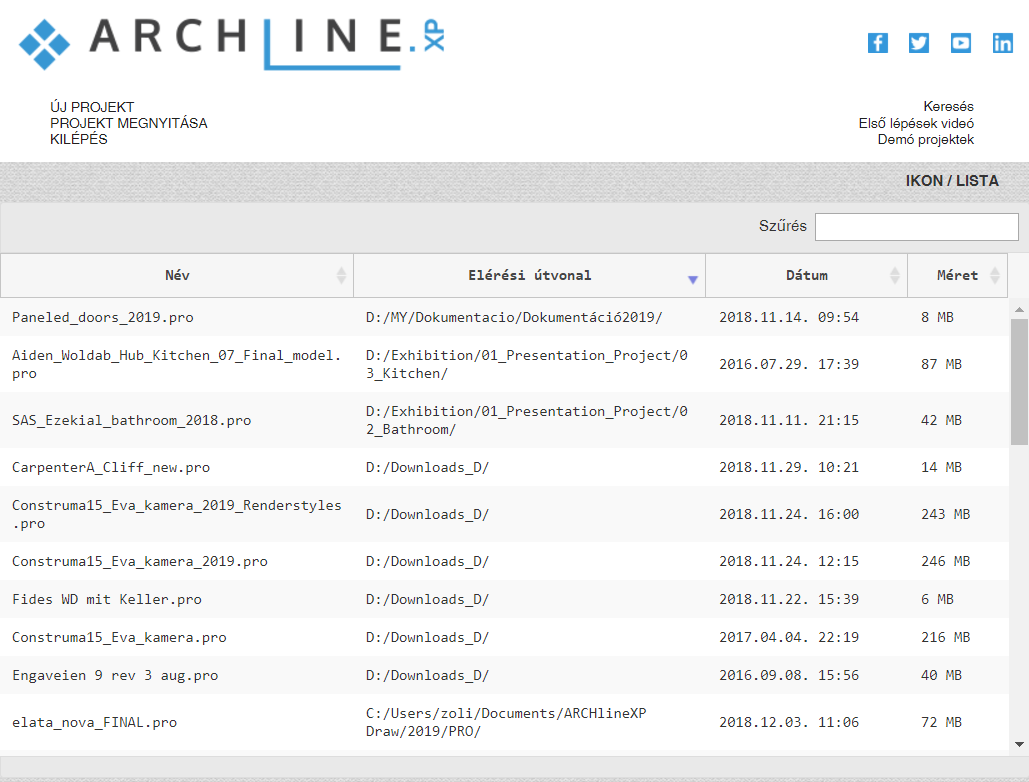Open the Facebook social icon
This screenshot has width=1029, height=782.
click(877, 43)
